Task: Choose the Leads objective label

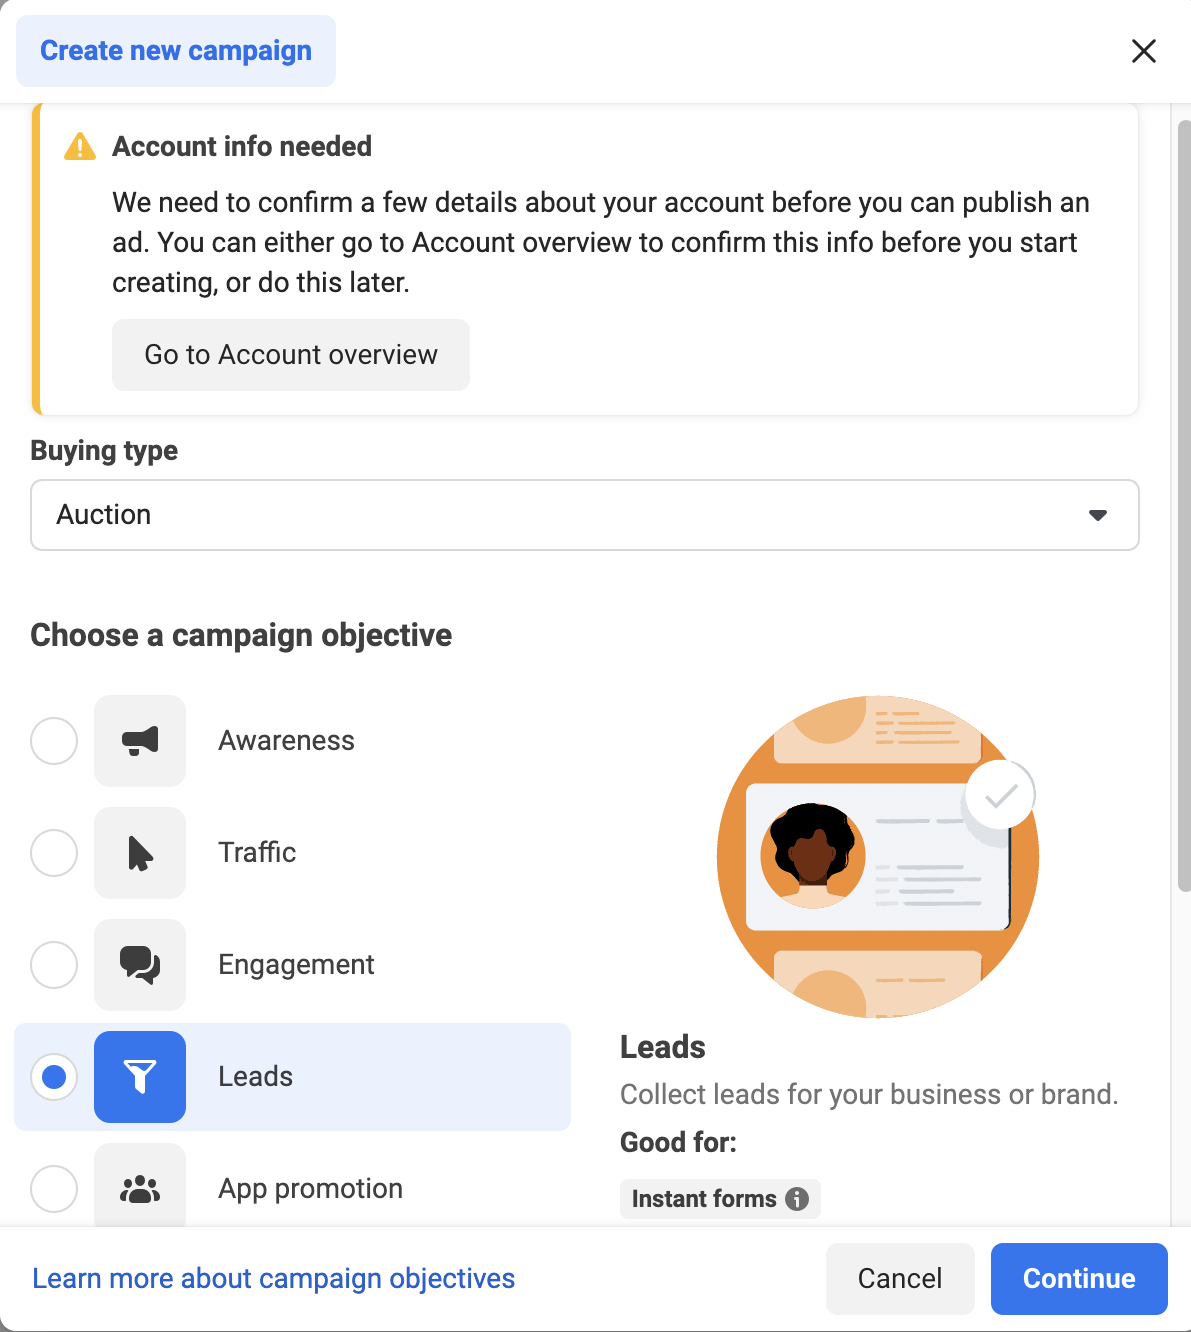Action: (256, 1077)
